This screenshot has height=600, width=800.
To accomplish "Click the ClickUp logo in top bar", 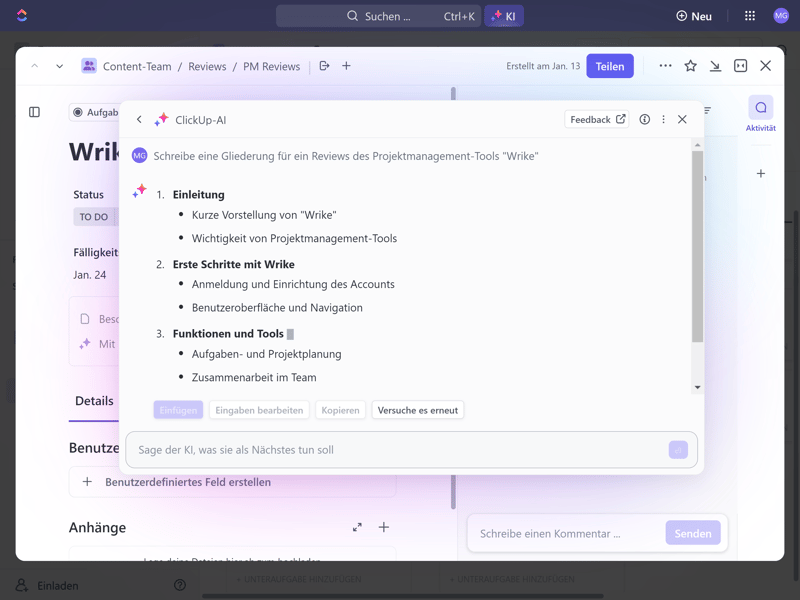I will (22, 16).
